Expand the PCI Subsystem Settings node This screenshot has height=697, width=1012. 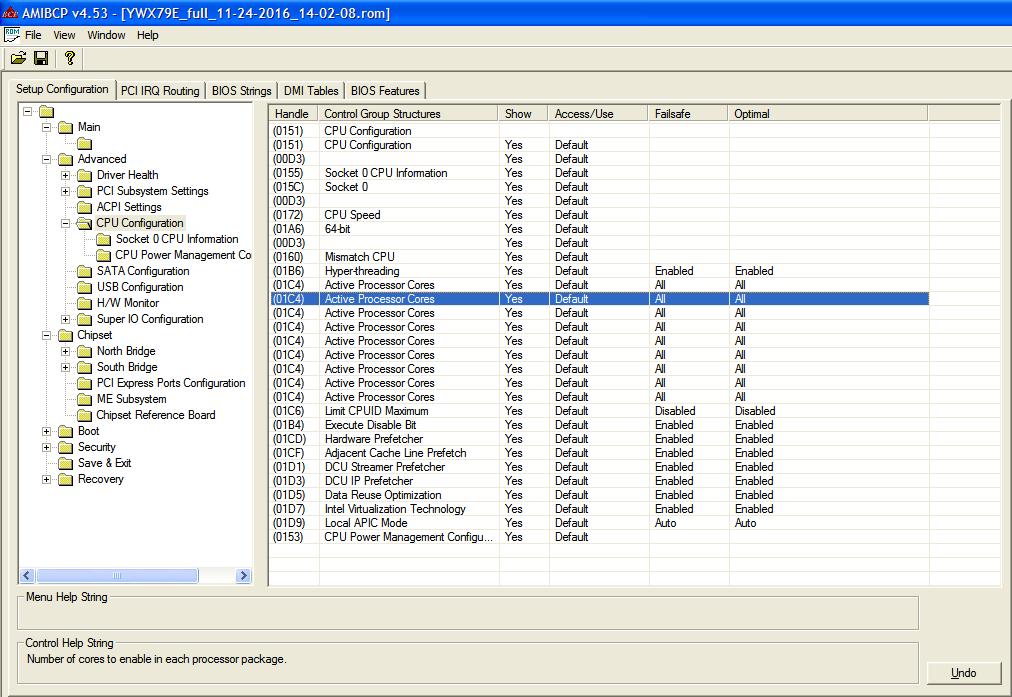click(65, 191)
